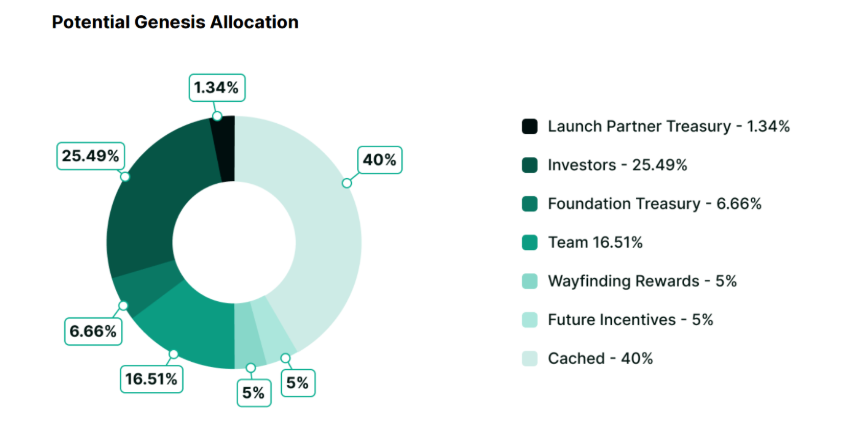Click the "Wayfinding Rewards - 5%" legend text
Screen dimensions: 862x426
642,281
